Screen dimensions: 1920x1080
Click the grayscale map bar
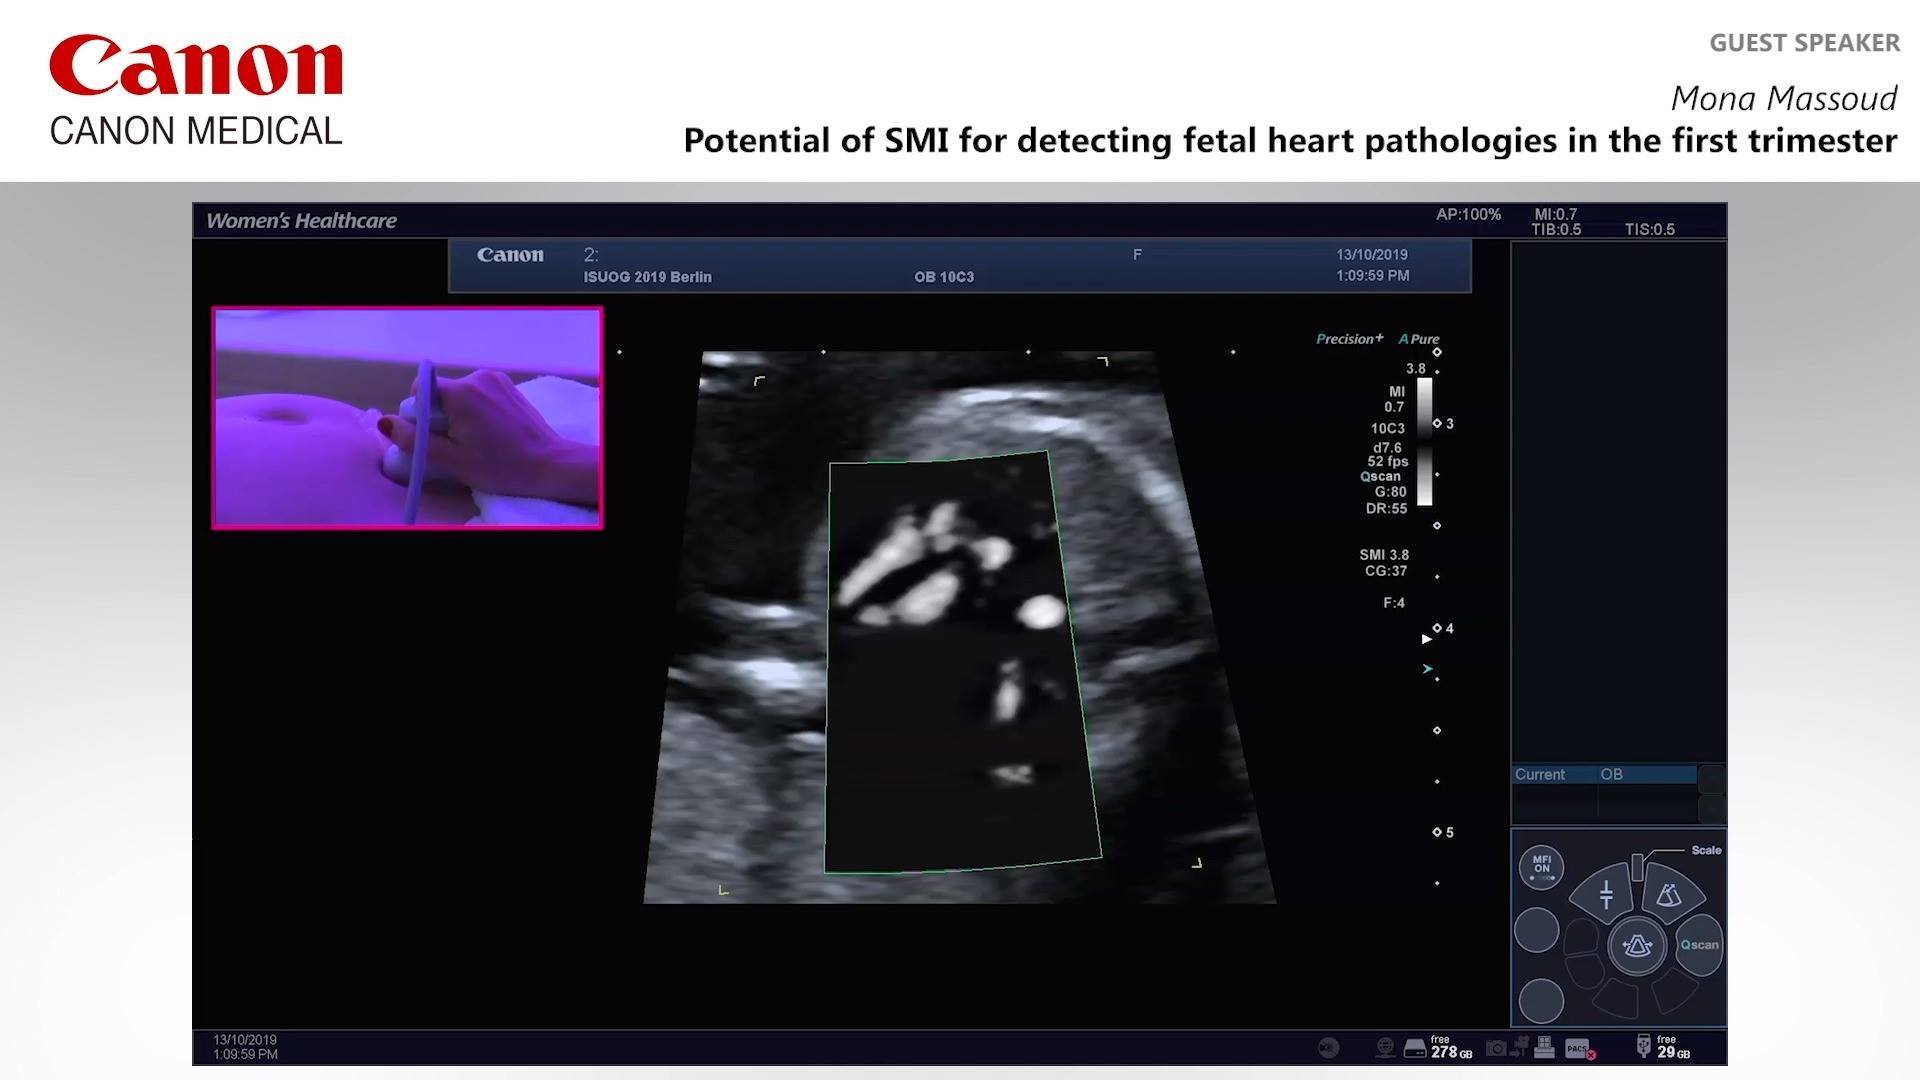tap(1424, 441)
